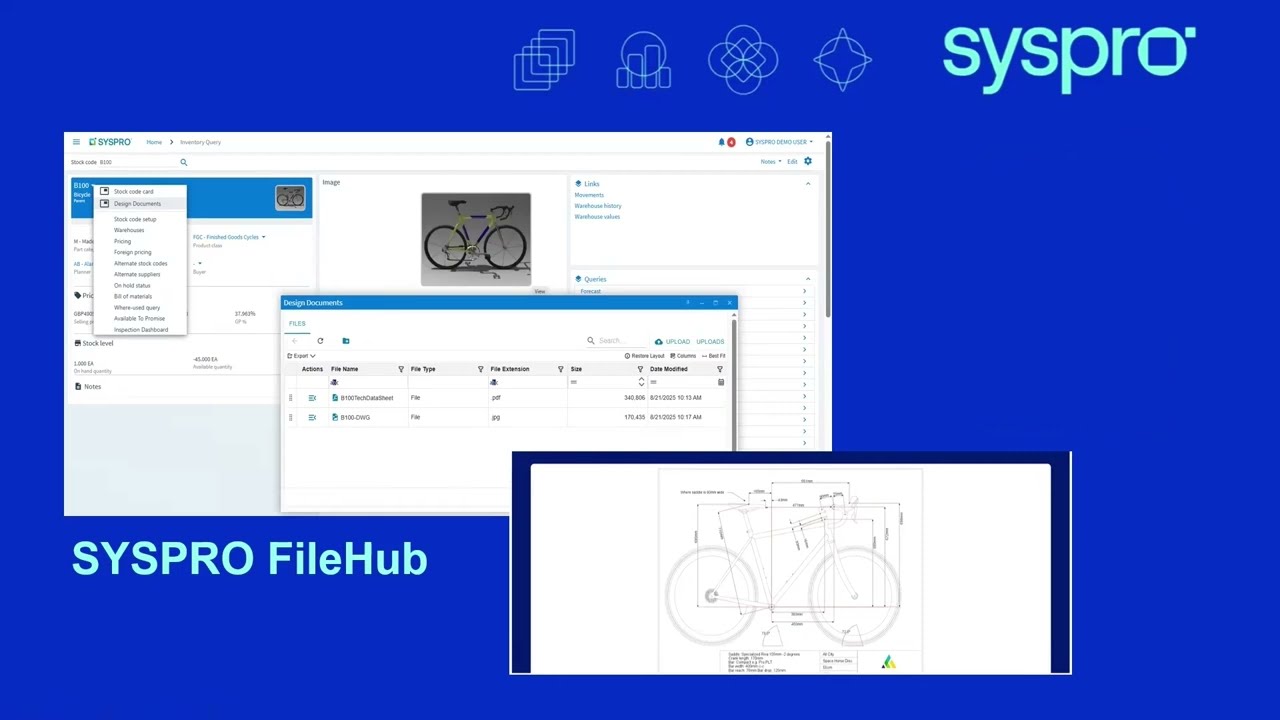1280x720 pixels.
Task: Open the Notes dropdown
Action: (x=771, y=161)
